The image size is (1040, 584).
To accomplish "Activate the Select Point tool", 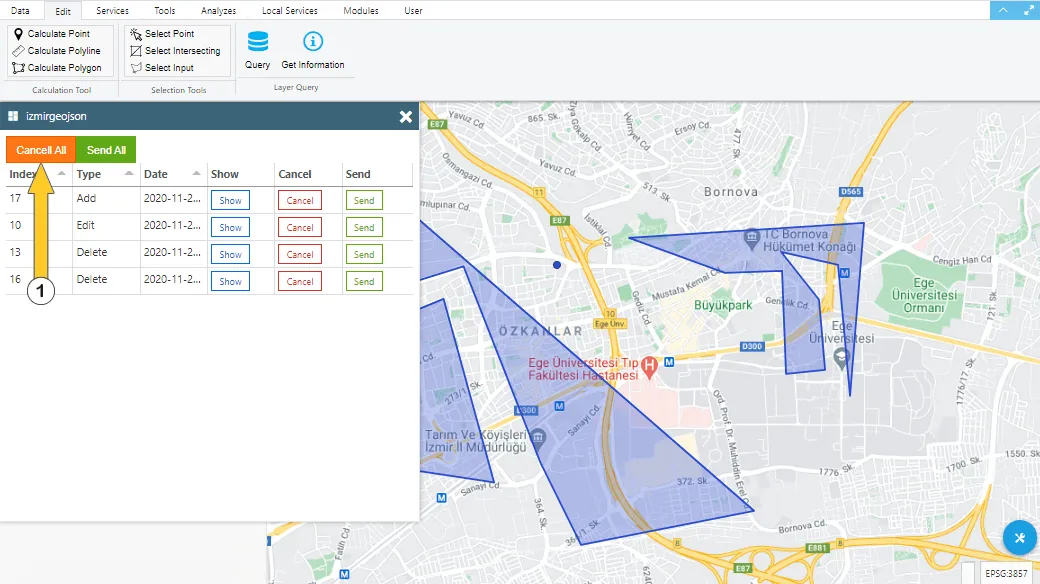I will point(162,34).
